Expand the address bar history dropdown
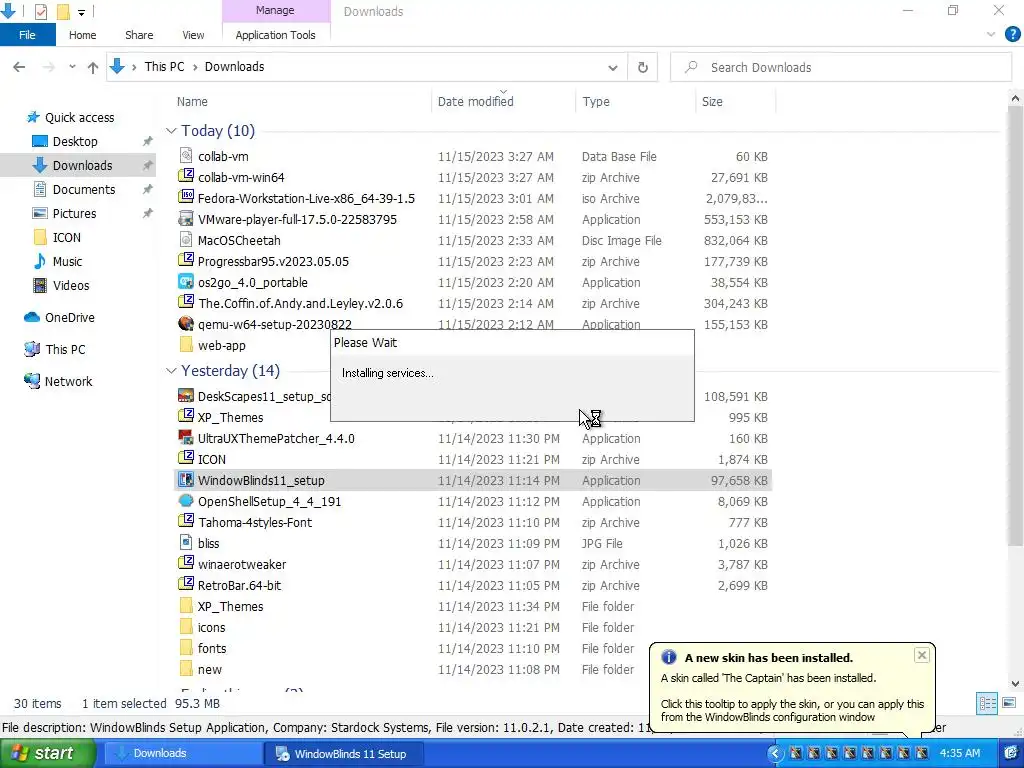 613,67
